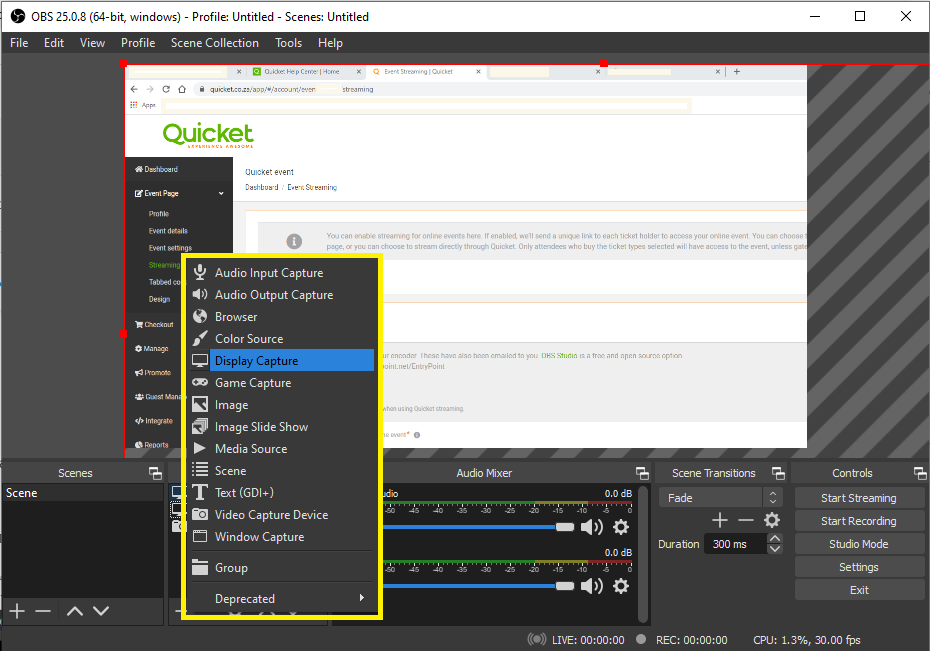Click the T icon beside Text (GDI+)
This screenshot has width=930, height=651.
click(200, 492)
